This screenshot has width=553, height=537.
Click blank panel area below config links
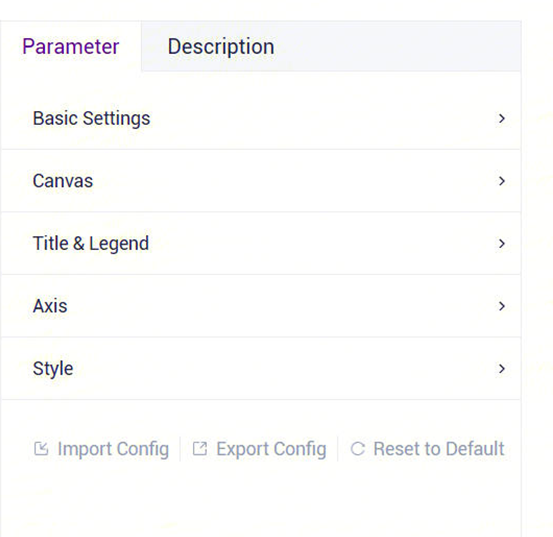tap(261, 501)
